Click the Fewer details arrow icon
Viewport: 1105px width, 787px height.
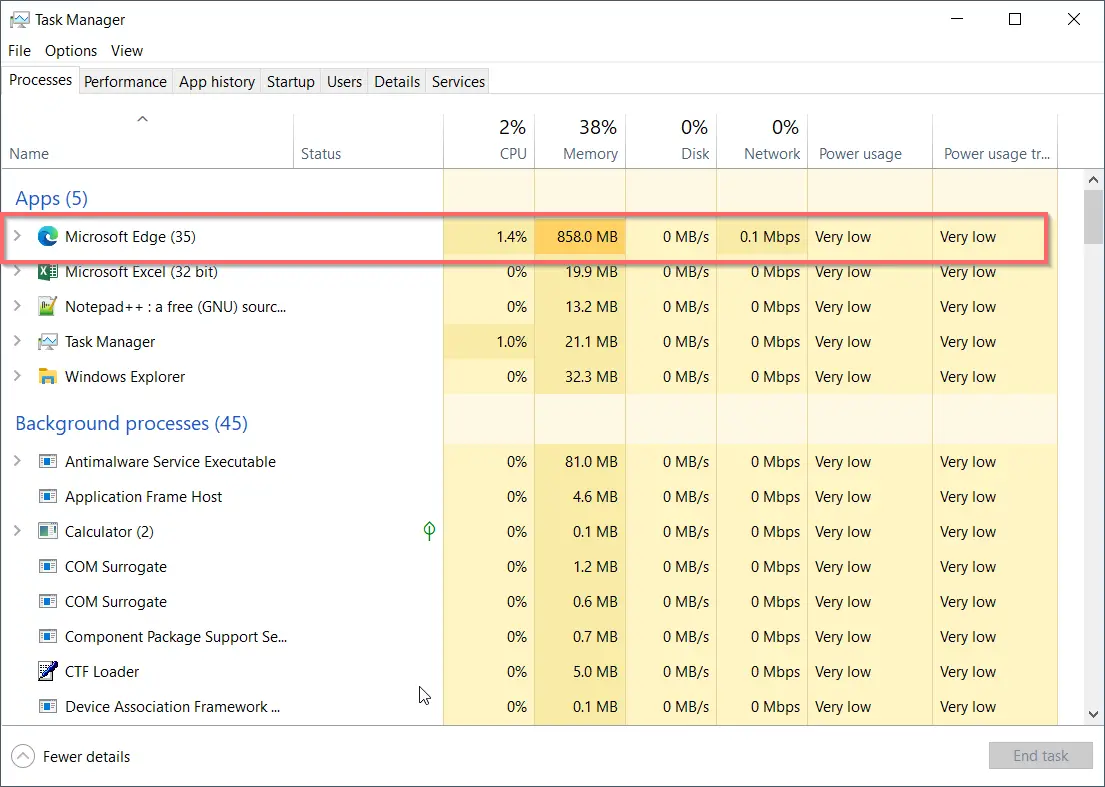pos(23,757)
